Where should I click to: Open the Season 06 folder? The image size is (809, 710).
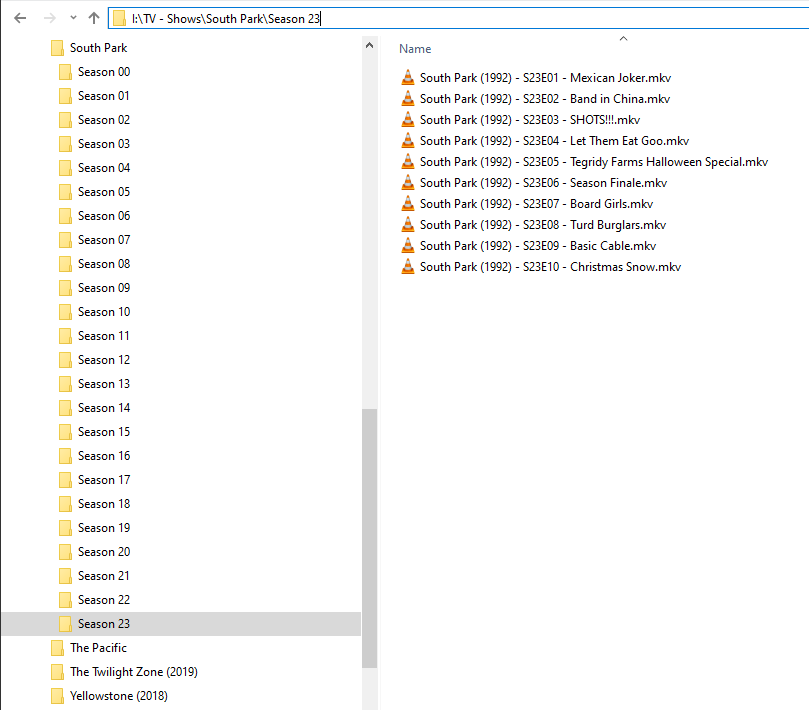(104, 216)
